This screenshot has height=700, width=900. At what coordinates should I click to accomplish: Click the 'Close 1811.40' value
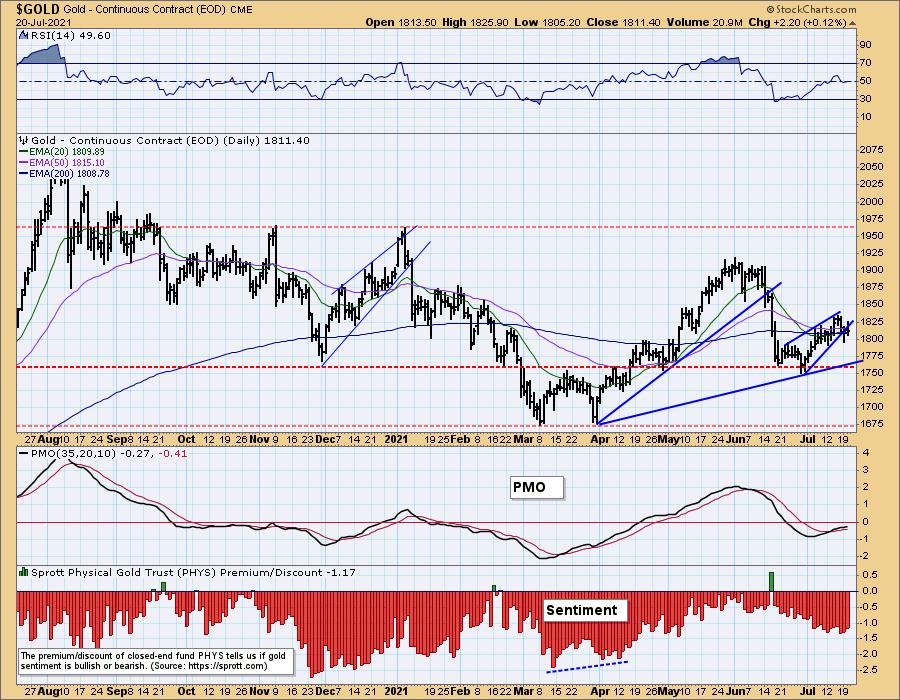pyautogui.click(x=623, y=22)
